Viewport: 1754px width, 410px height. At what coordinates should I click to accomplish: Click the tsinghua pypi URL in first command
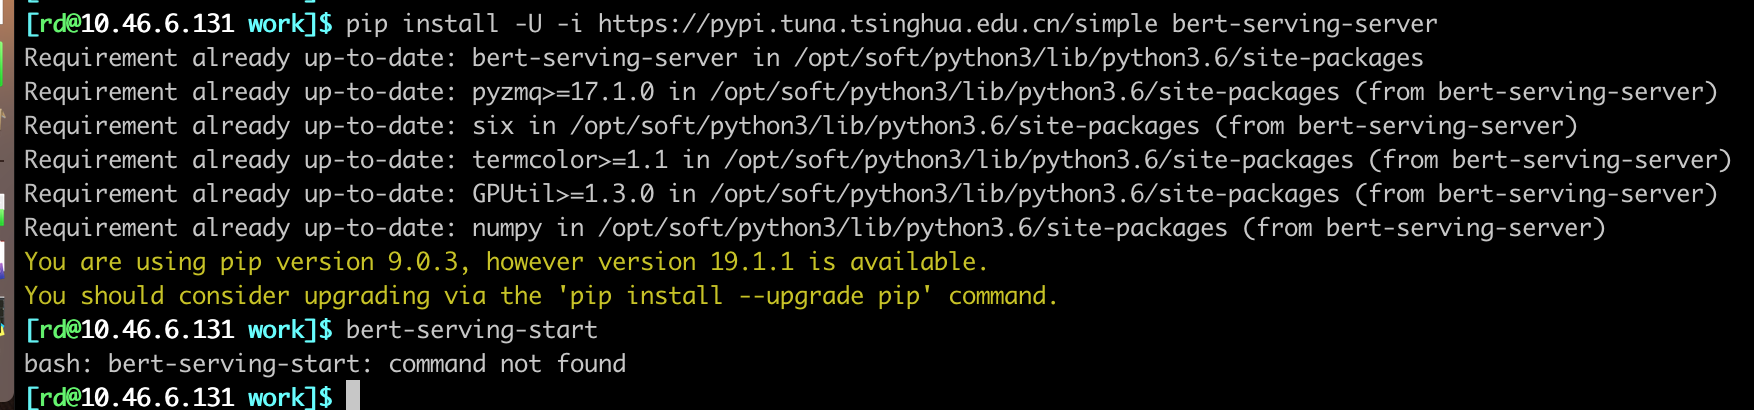[x=878, y=23]
